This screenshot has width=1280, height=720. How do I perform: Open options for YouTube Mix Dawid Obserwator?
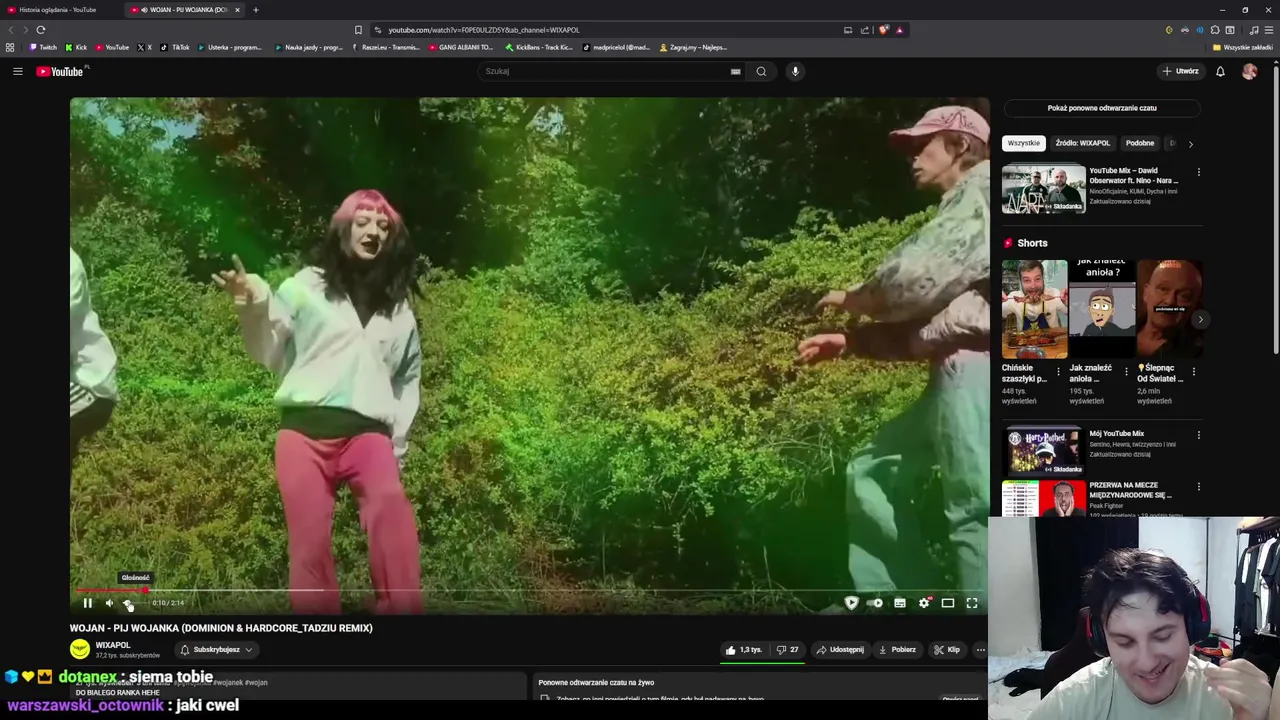point(1198,172)
